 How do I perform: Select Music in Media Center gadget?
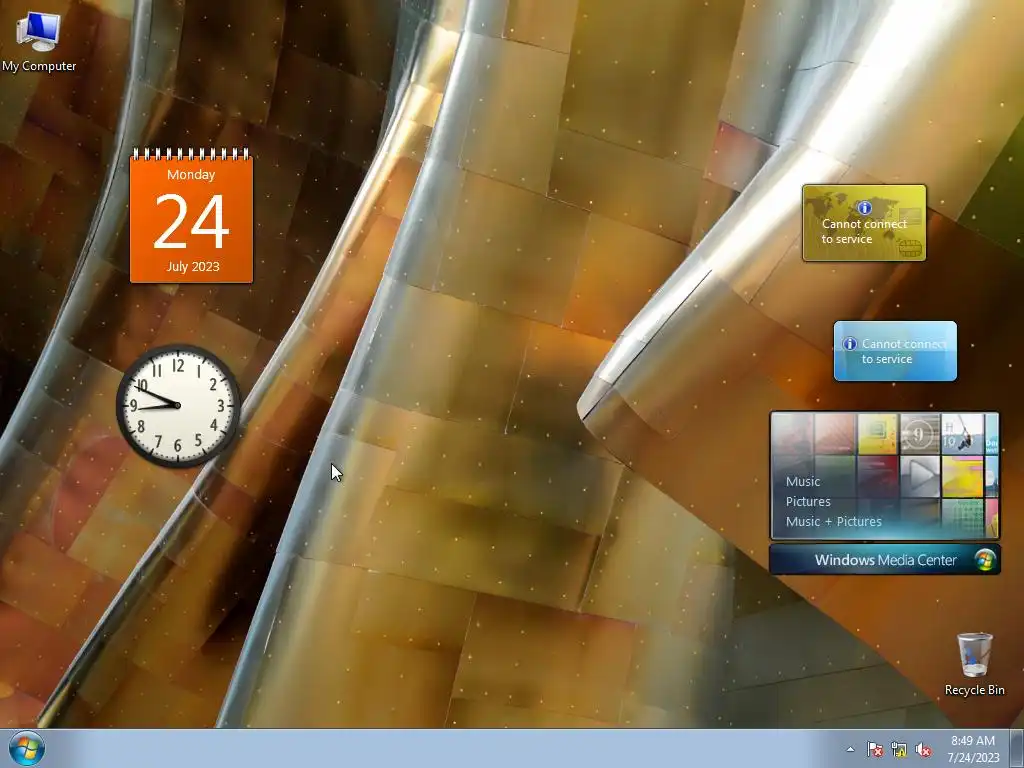coord(803,481)
